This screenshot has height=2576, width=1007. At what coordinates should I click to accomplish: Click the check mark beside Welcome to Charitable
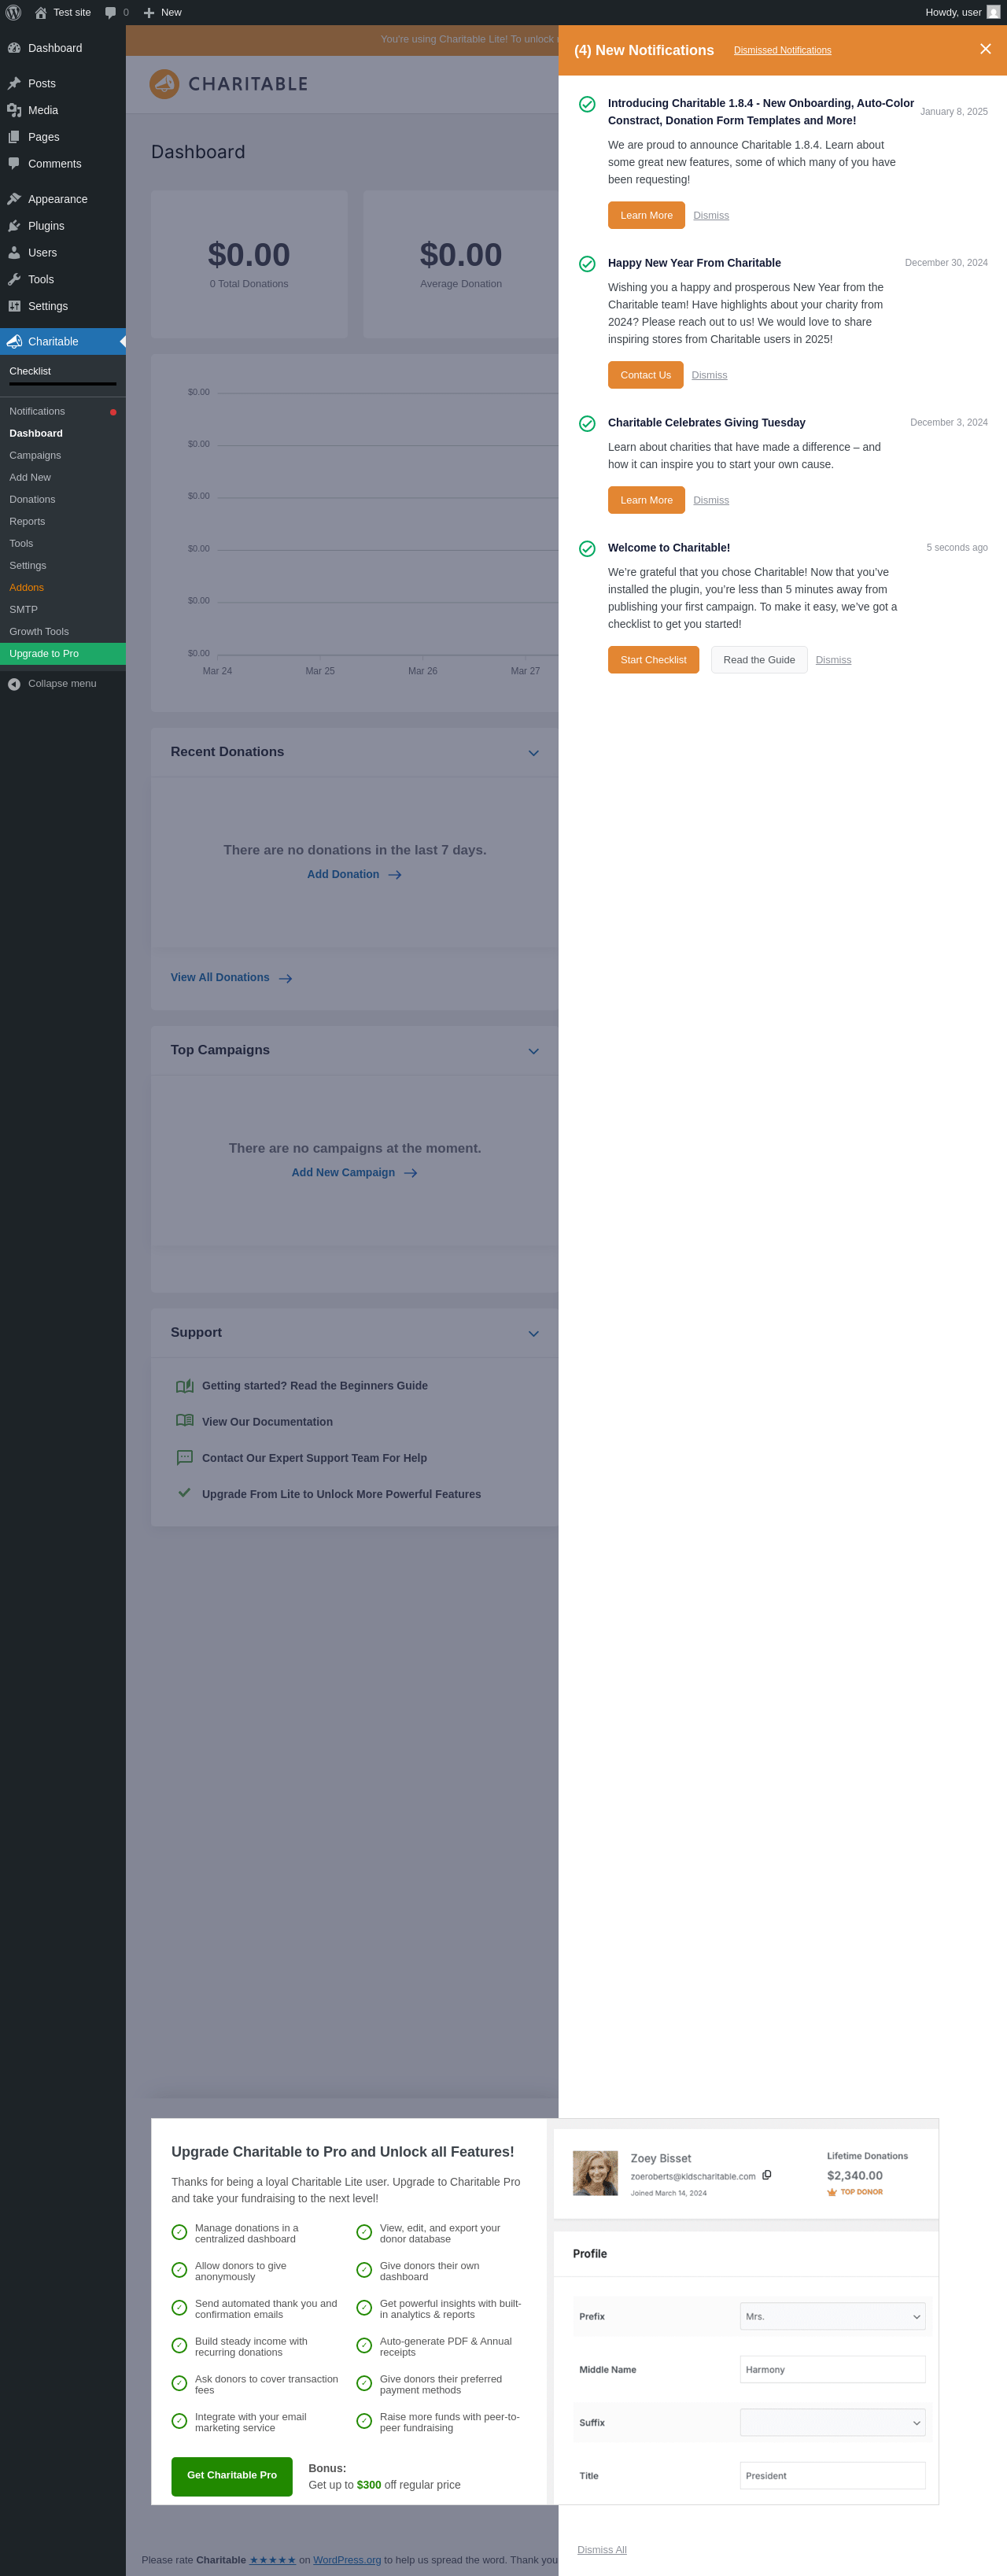587,548
